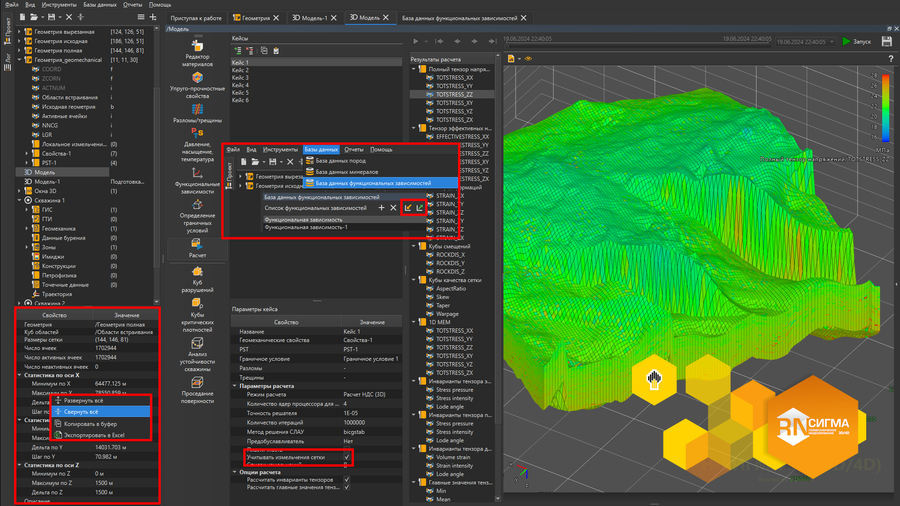This screenshot has width=900, height=506.
Task: Select the Функциональные зависимости tool icon
Action: [x=197, y=172]
